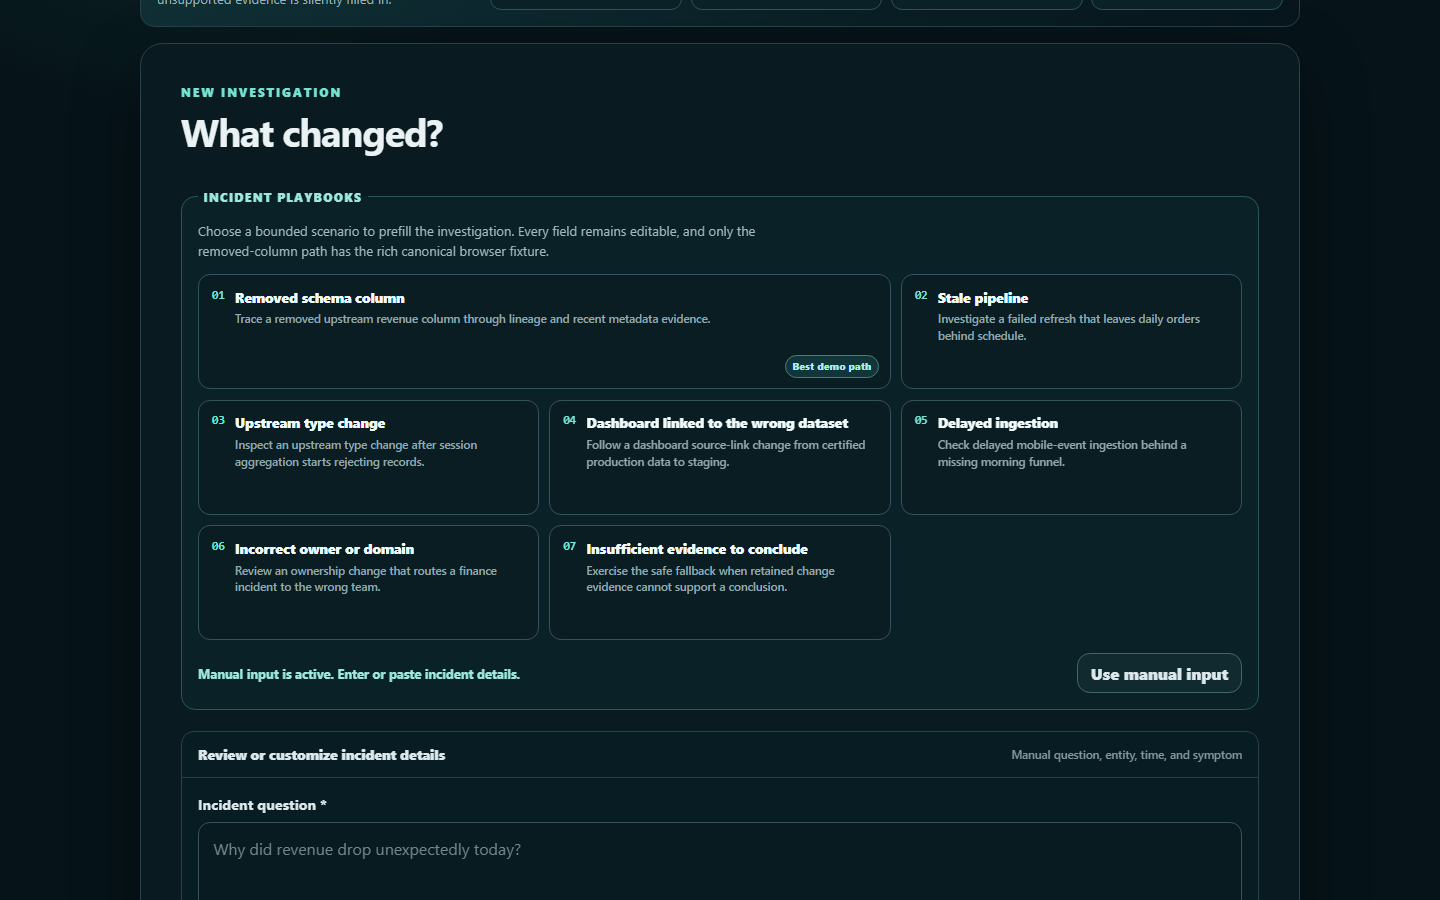
Task: Click 'Manual input is active' status message
Action: click(x=359, y=674)
